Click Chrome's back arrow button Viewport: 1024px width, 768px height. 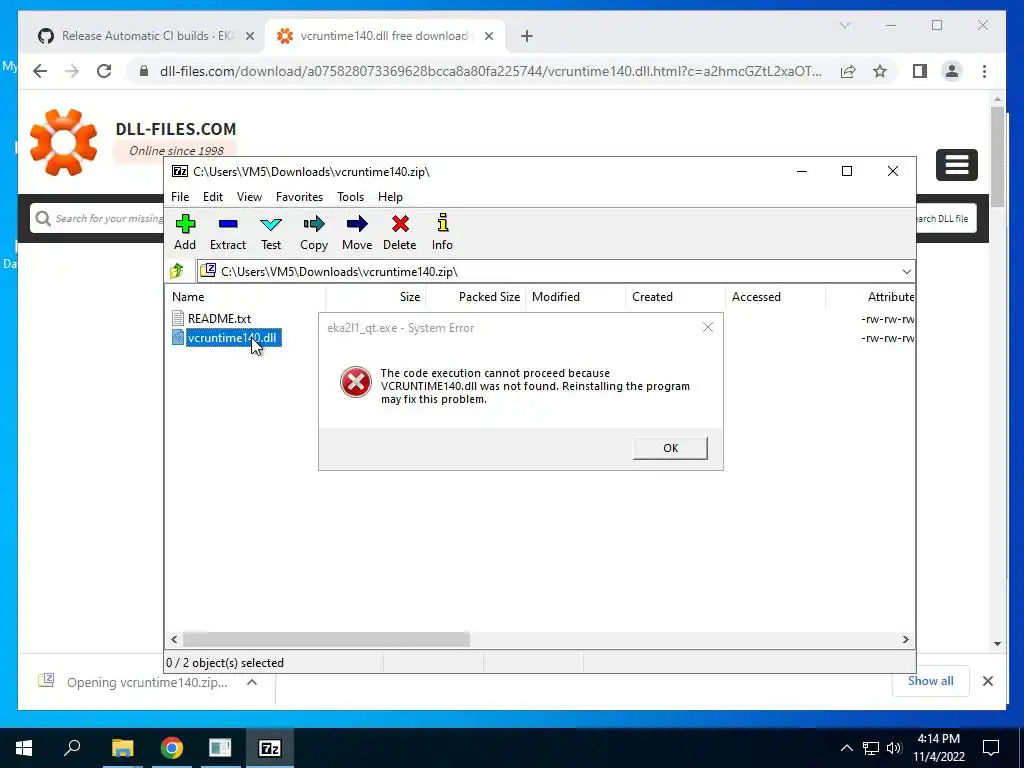tap(40, 71)
